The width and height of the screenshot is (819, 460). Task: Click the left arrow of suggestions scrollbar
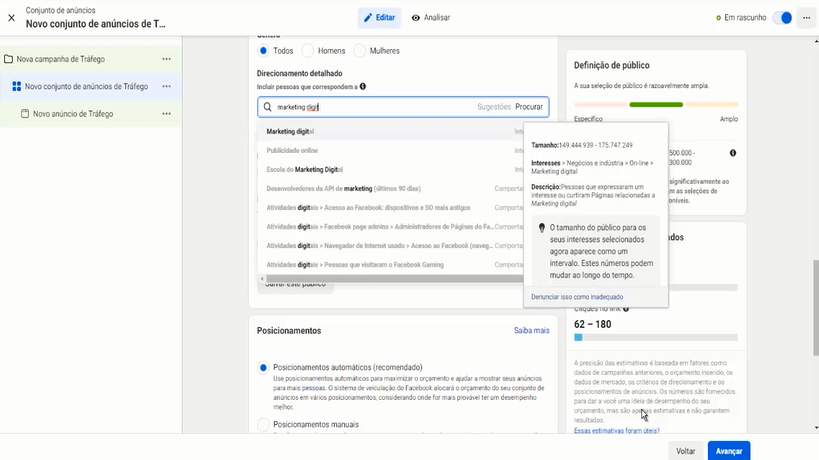(262, 279)
